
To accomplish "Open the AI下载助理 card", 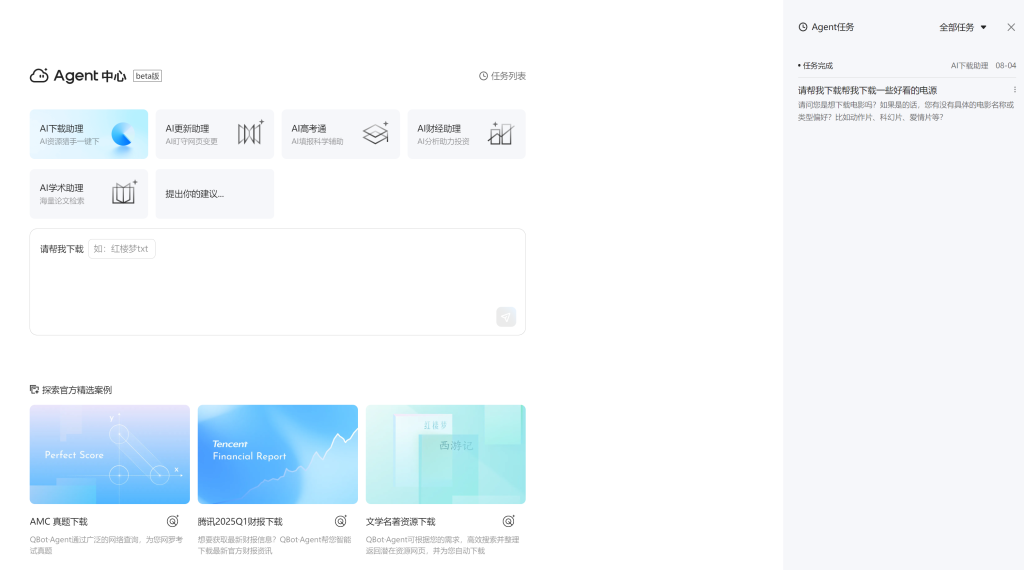I will point(89,134).
